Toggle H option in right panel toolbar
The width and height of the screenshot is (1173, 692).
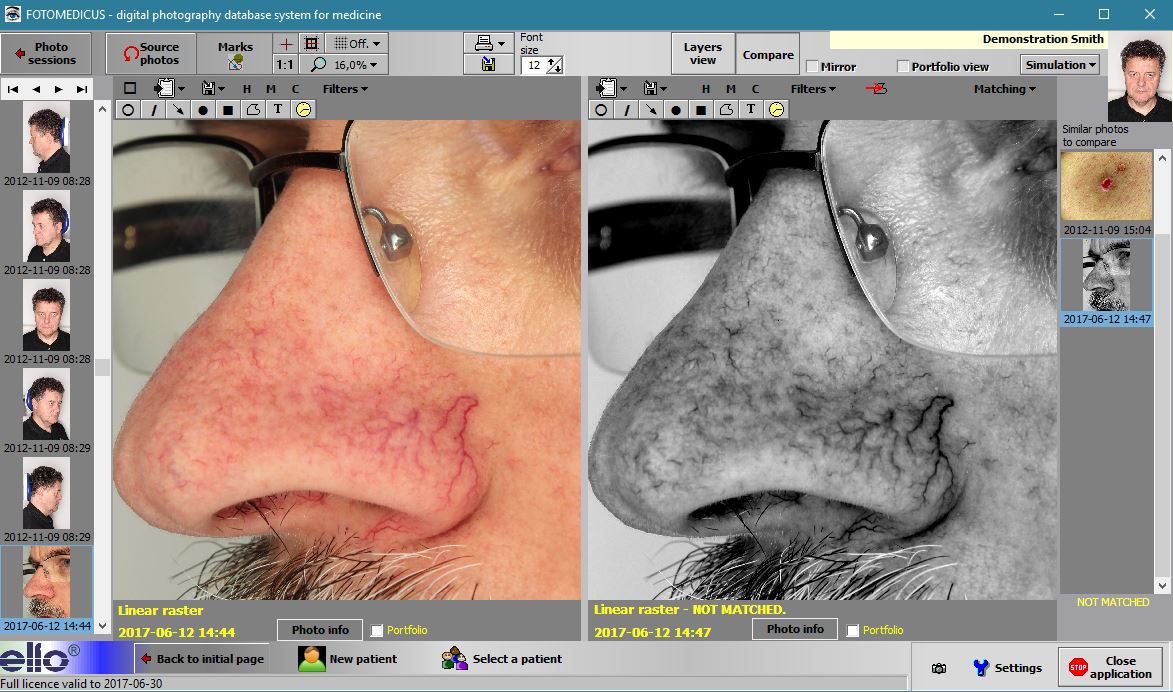point(705,89)
